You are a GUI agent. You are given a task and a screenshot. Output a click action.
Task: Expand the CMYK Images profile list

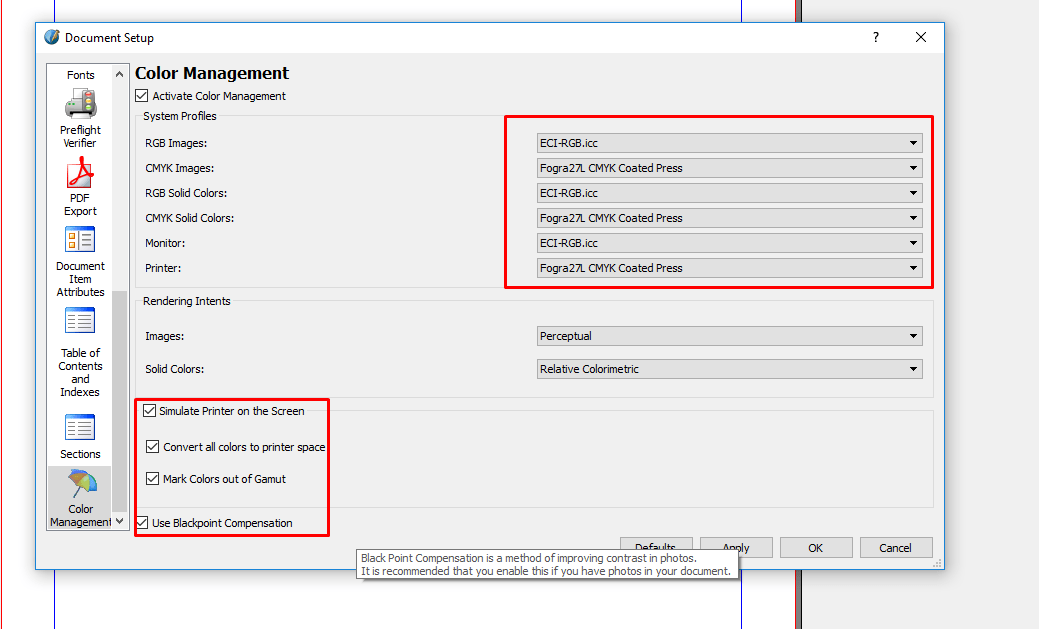(913, 168)
